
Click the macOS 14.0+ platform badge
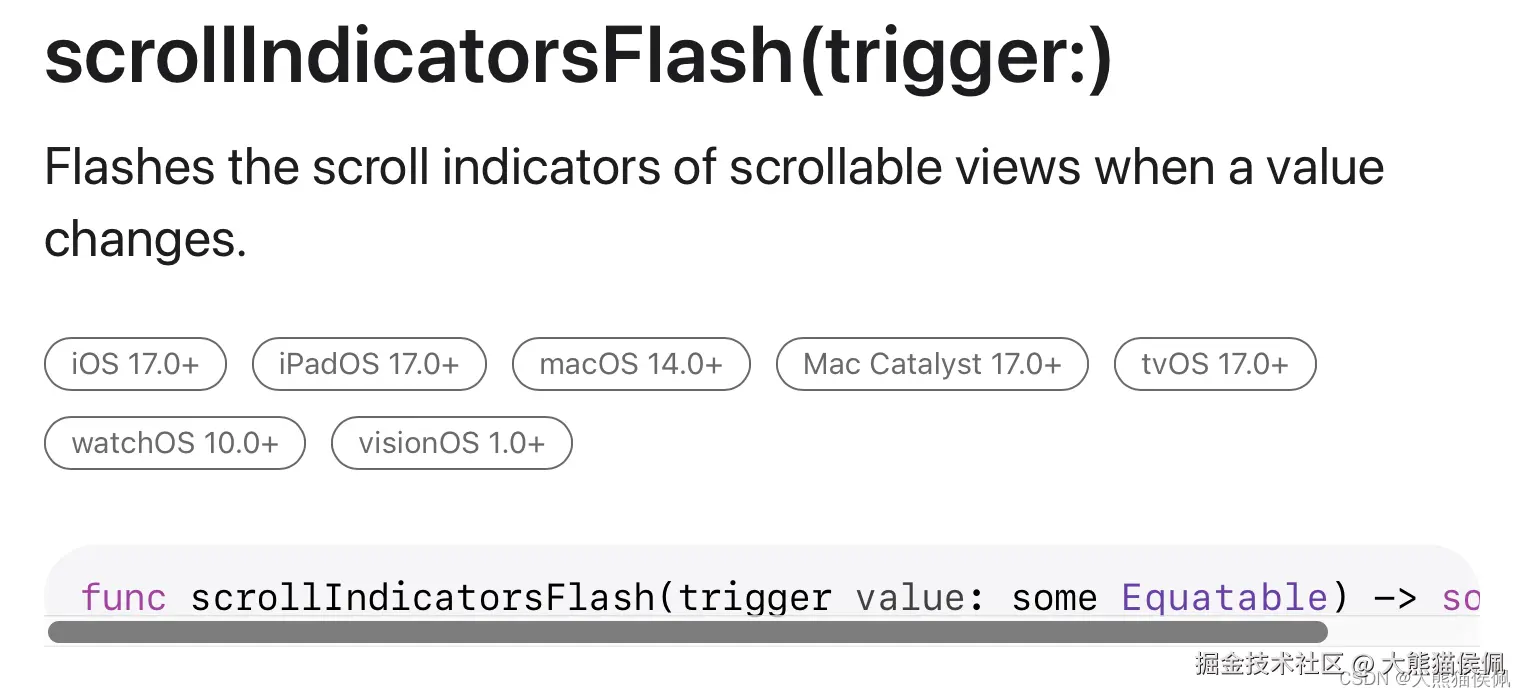tap(630, 364)
